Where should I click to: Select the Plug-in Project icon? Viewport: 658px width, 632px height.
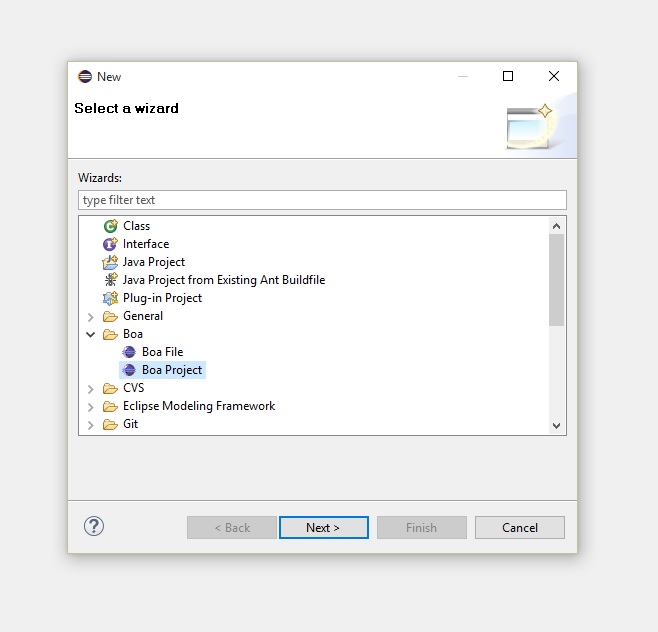pyautogui.click(x=110, y=298)
